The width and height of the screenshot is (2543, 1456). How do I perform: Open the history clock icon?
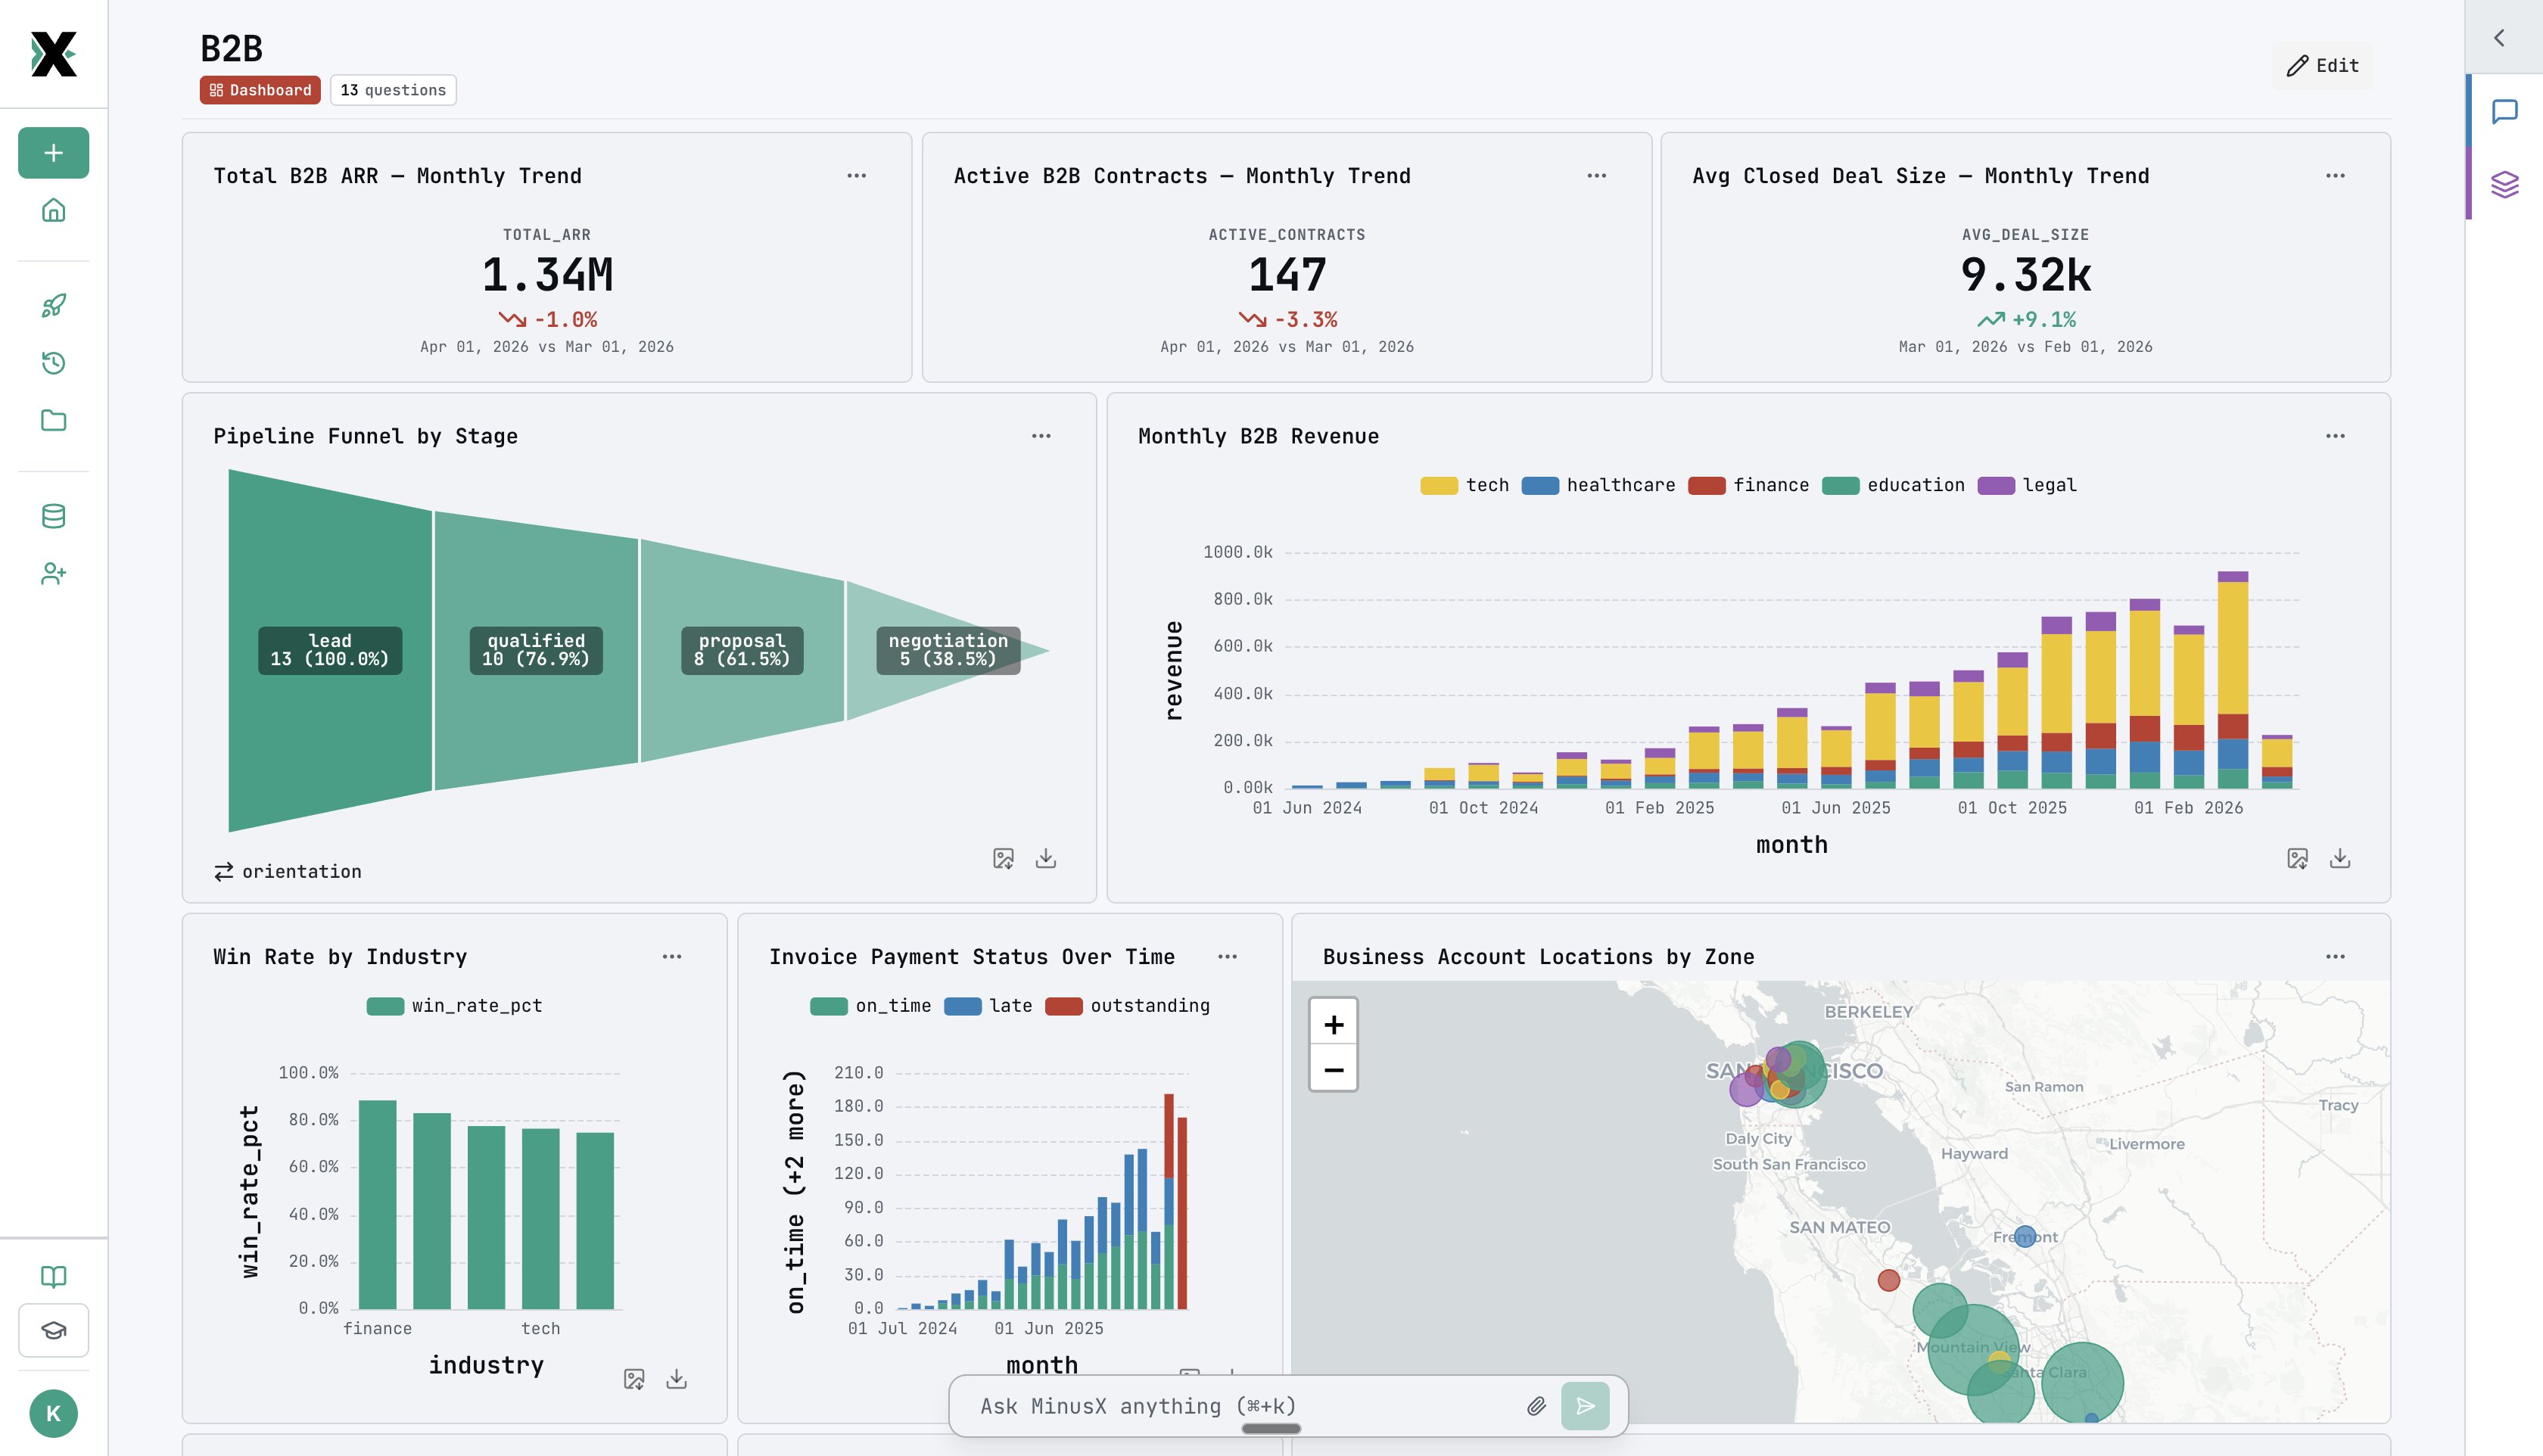click(x=53, y=363)
